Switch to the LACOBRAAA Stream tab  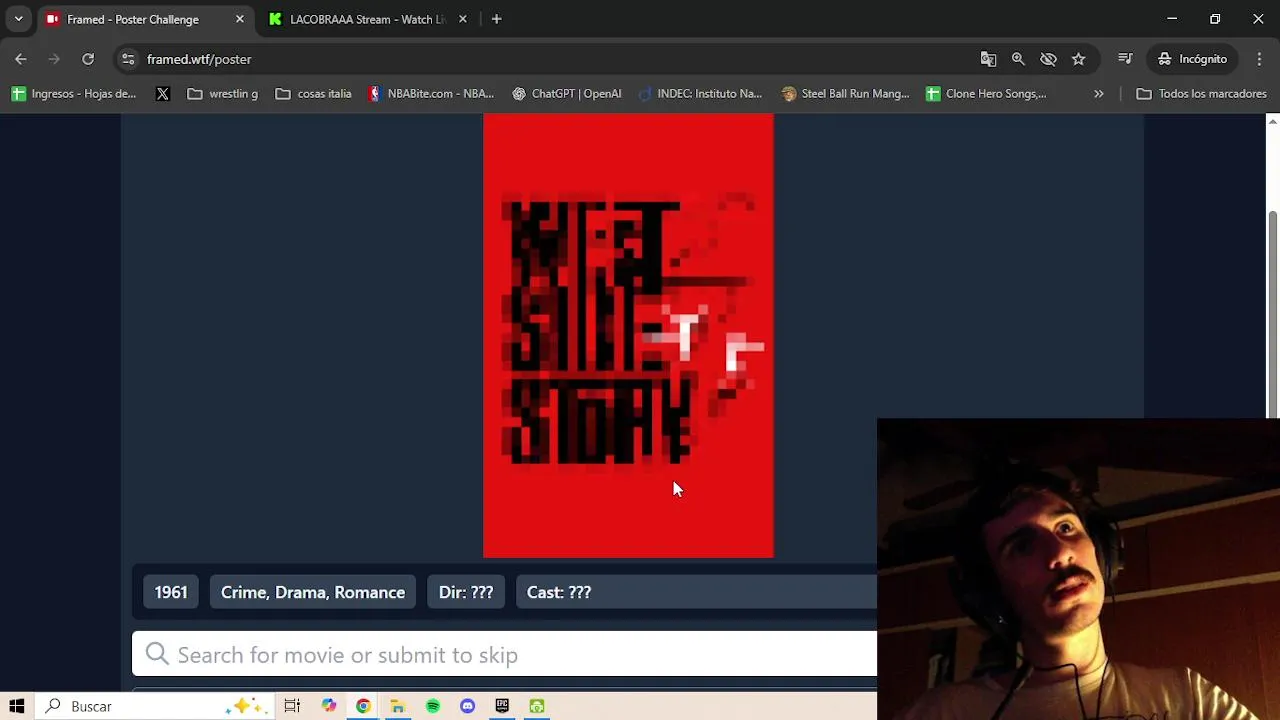[x=367, y=19]
